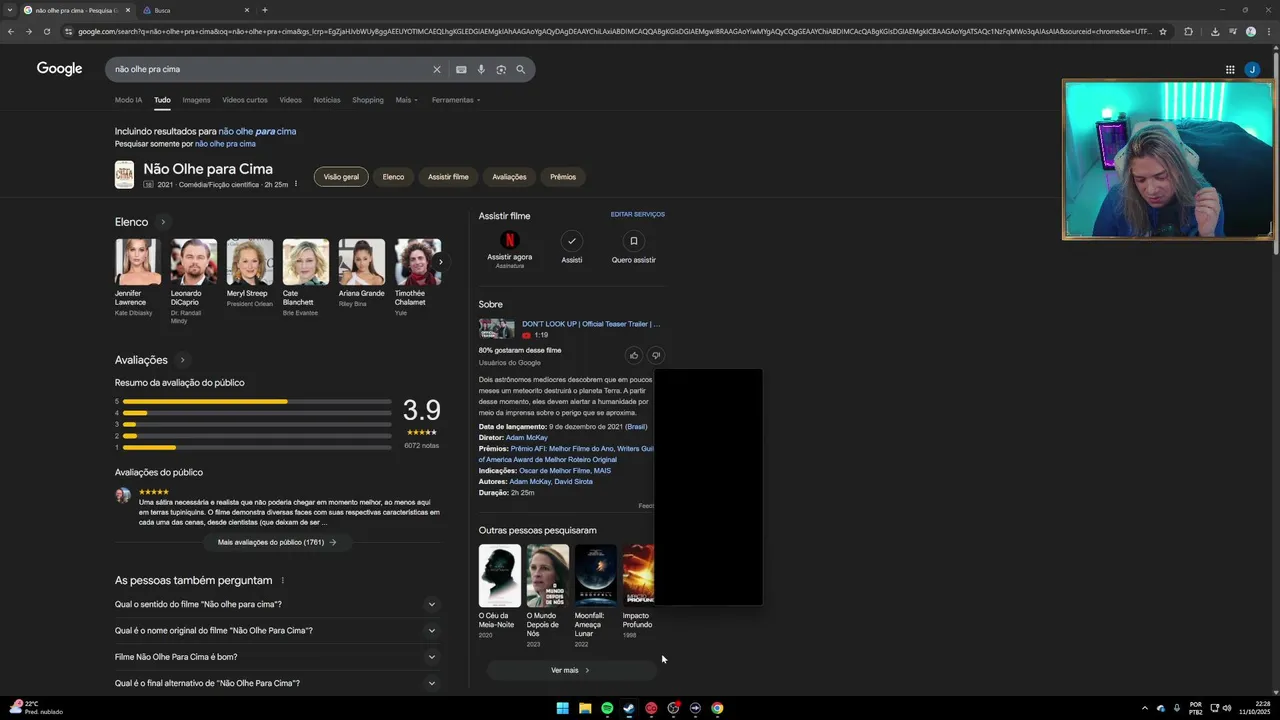Open File Explorer from the taskbar
Screen dimensions: 1280x720
click(x=585, y=708)
